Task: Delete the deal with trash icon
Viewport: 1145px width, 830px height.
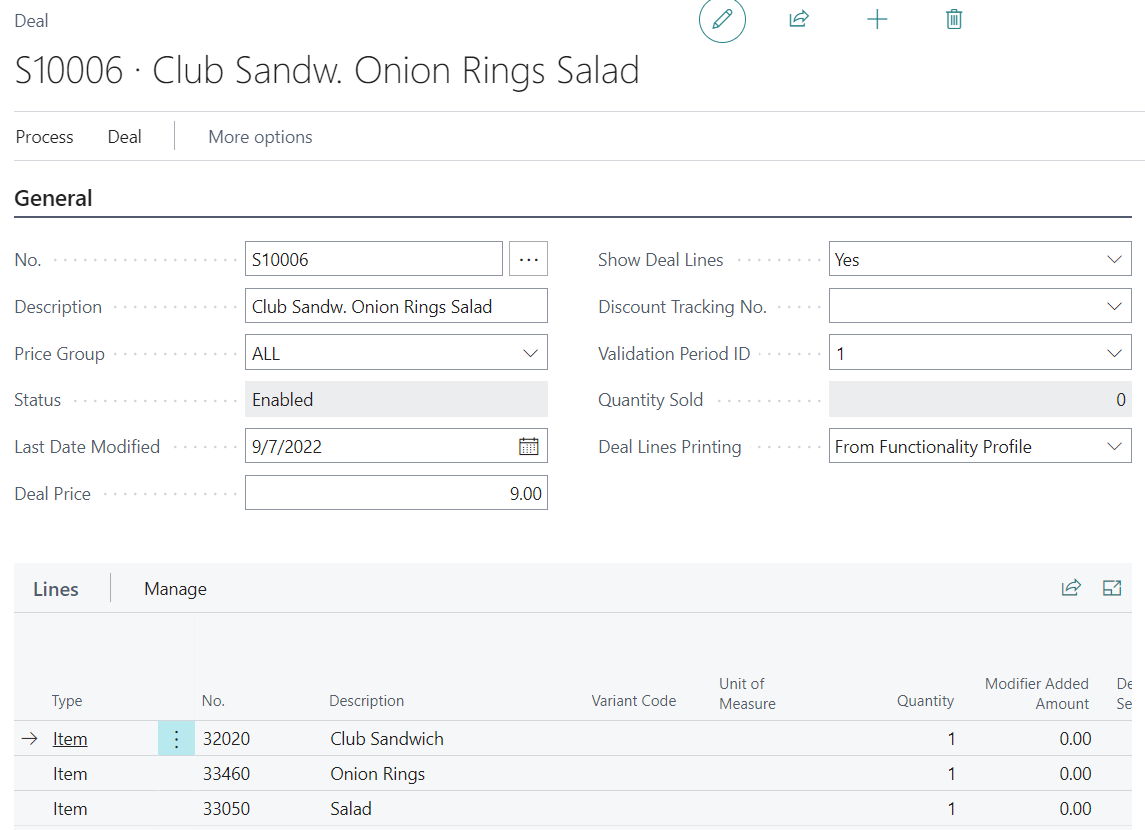Action: coord(954,20)
